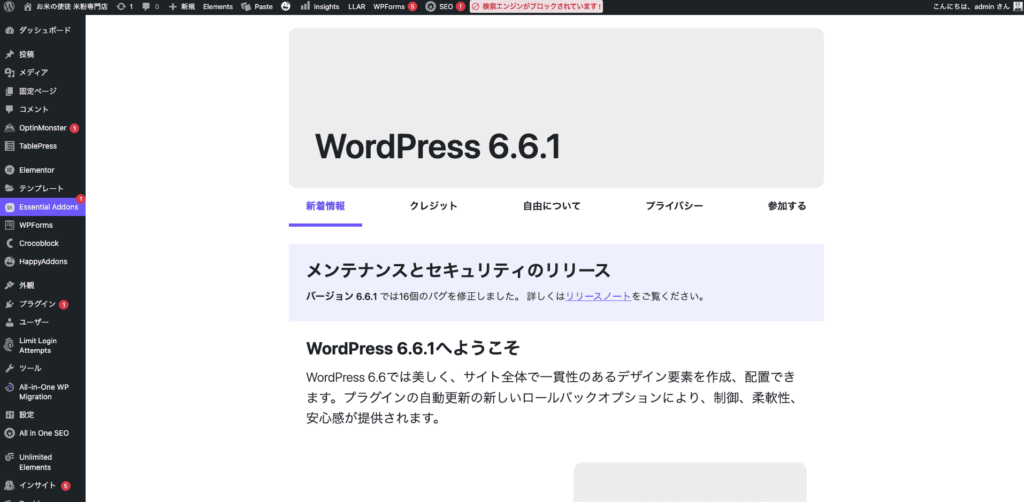Viewport: 1024px width, 502px height.
Task: Switch to the クレジット tab
Action: 434,206
